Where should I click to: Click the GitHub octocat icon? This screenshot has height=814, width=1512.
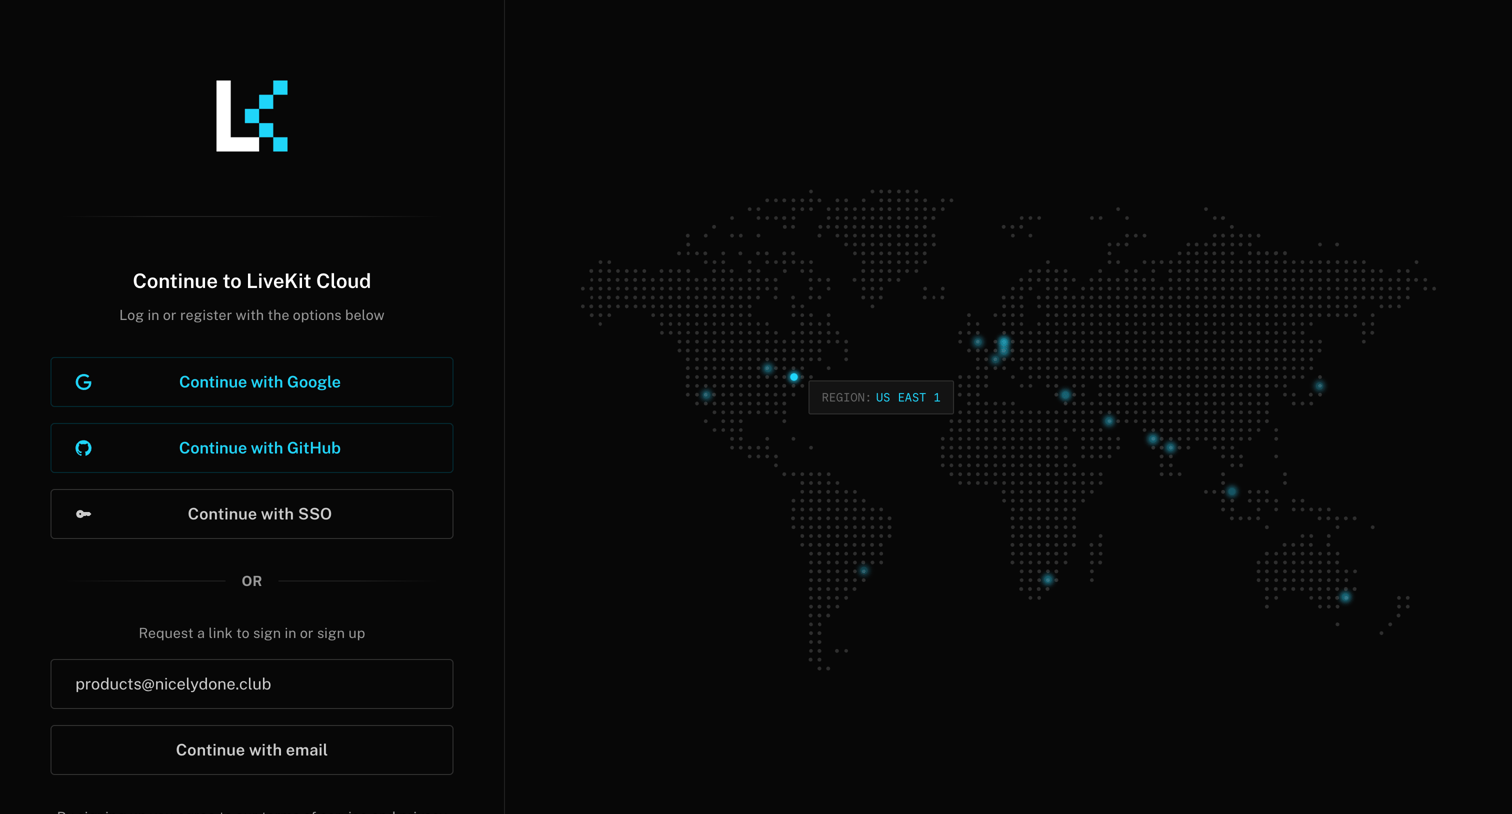point(84,448)
